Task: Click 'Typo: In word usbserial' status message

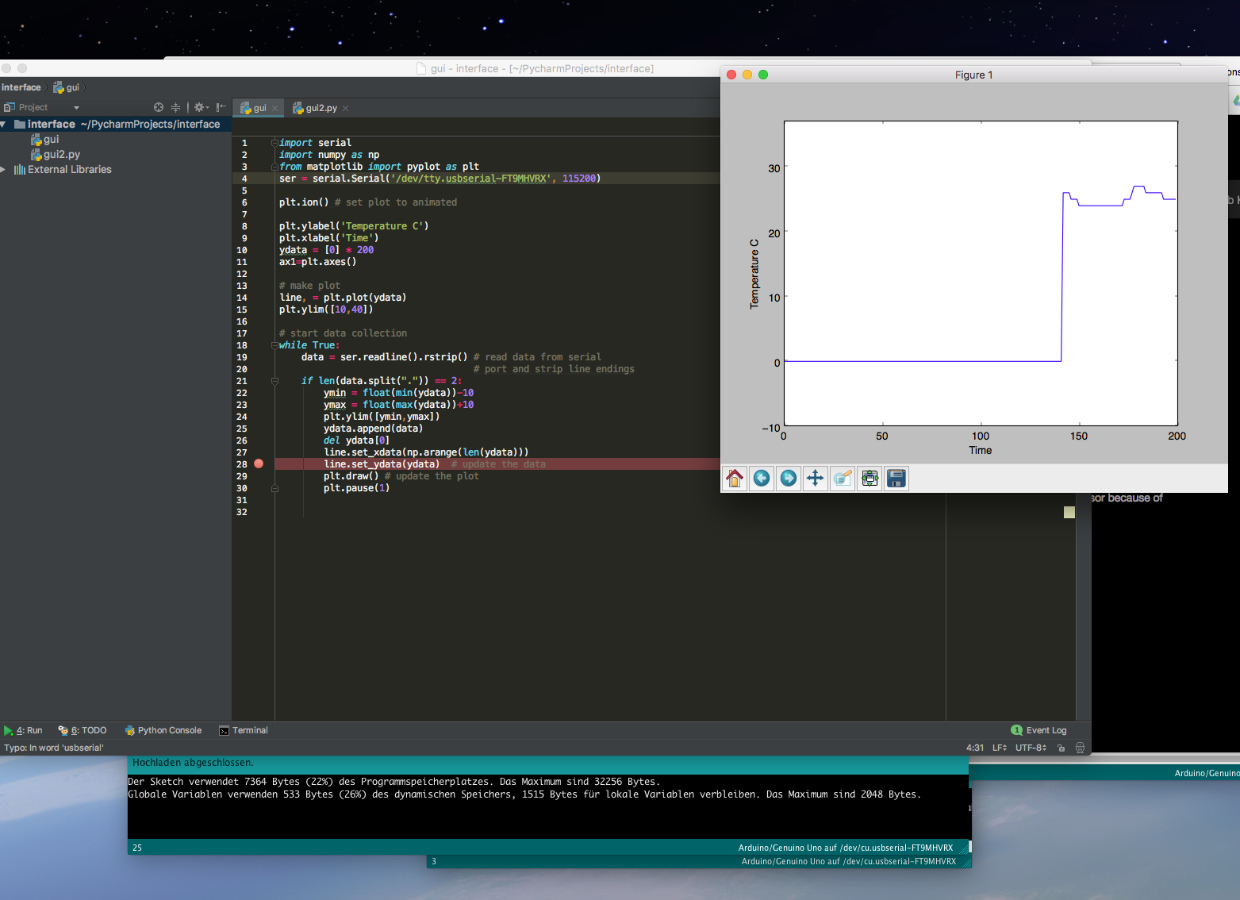Action: click(x=54, y=747)
